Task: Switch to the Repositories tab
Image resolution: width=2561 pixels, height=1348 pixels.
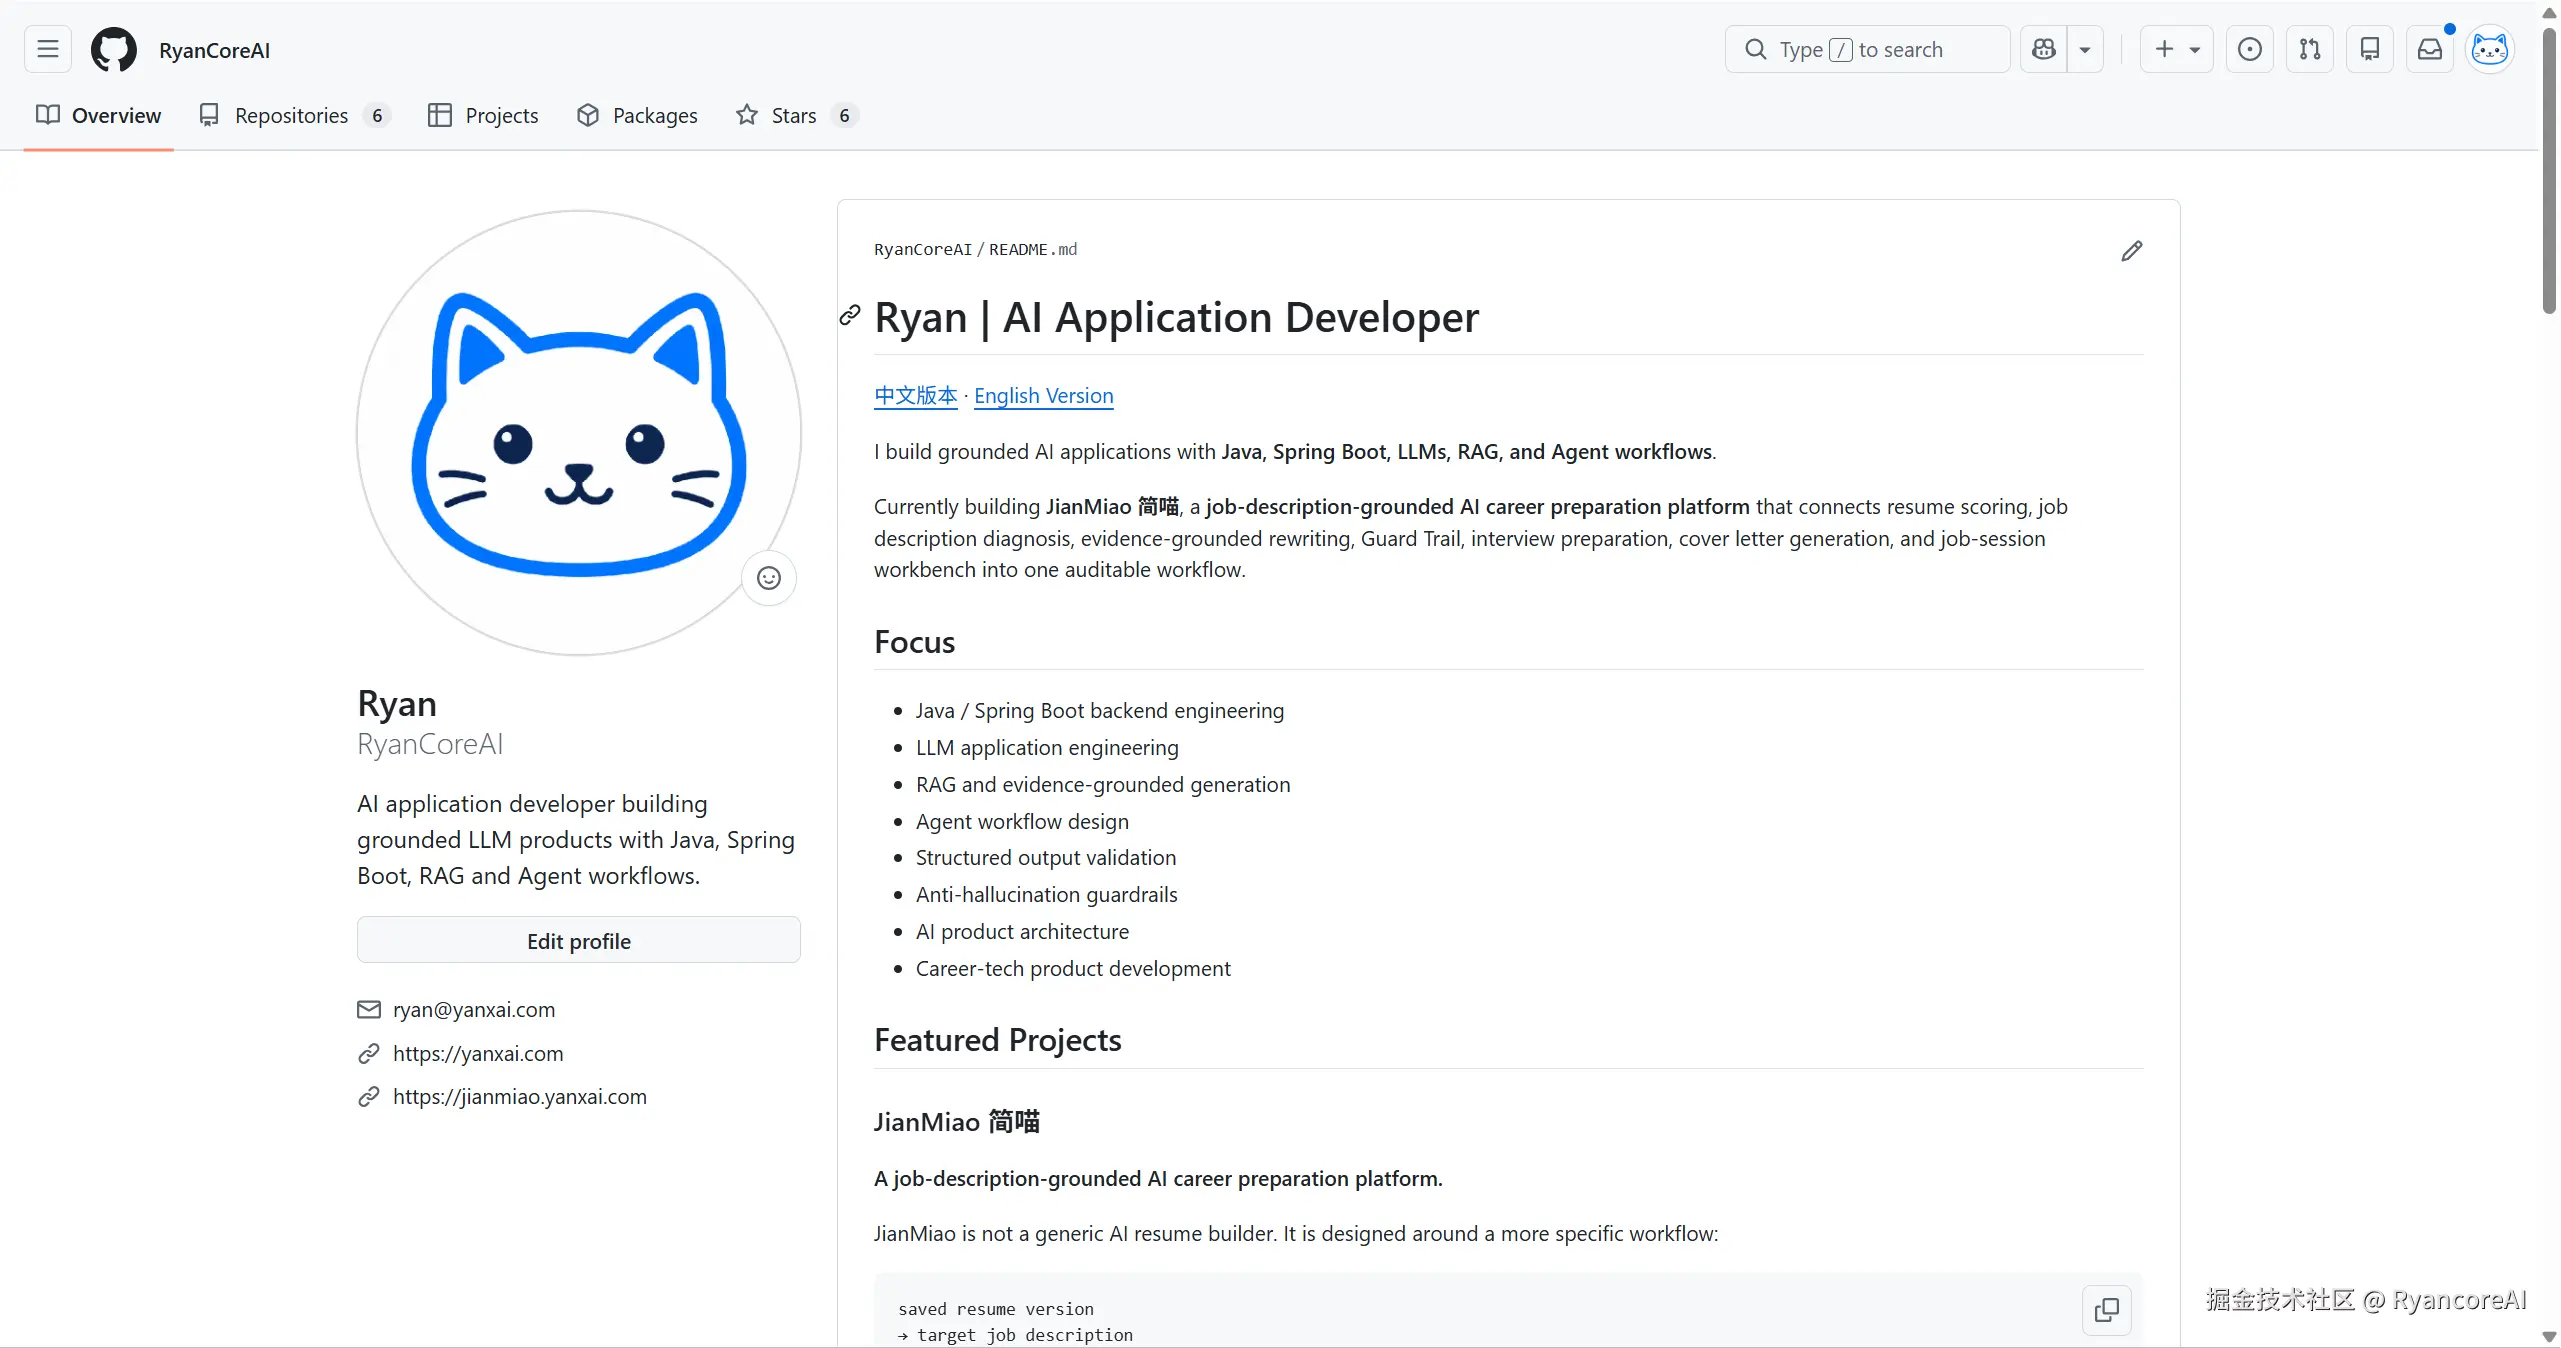Action: pyautogui.click(x=294, y=115)
